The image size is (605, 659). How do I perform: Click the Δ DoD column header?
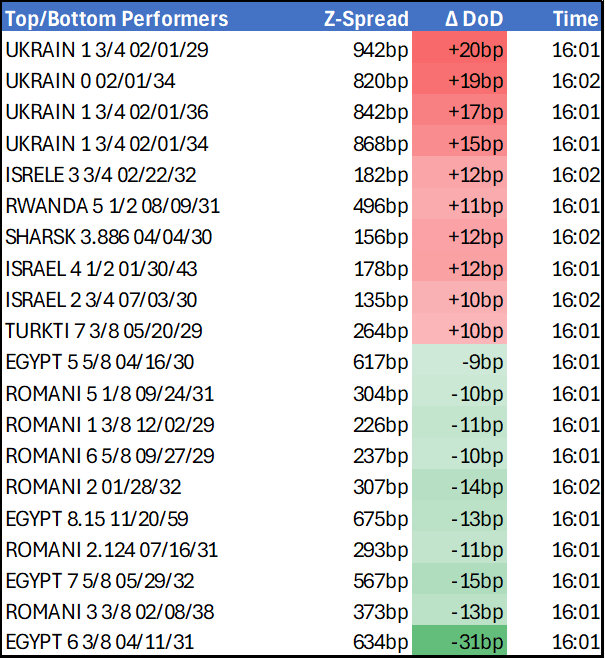(474, 19)
